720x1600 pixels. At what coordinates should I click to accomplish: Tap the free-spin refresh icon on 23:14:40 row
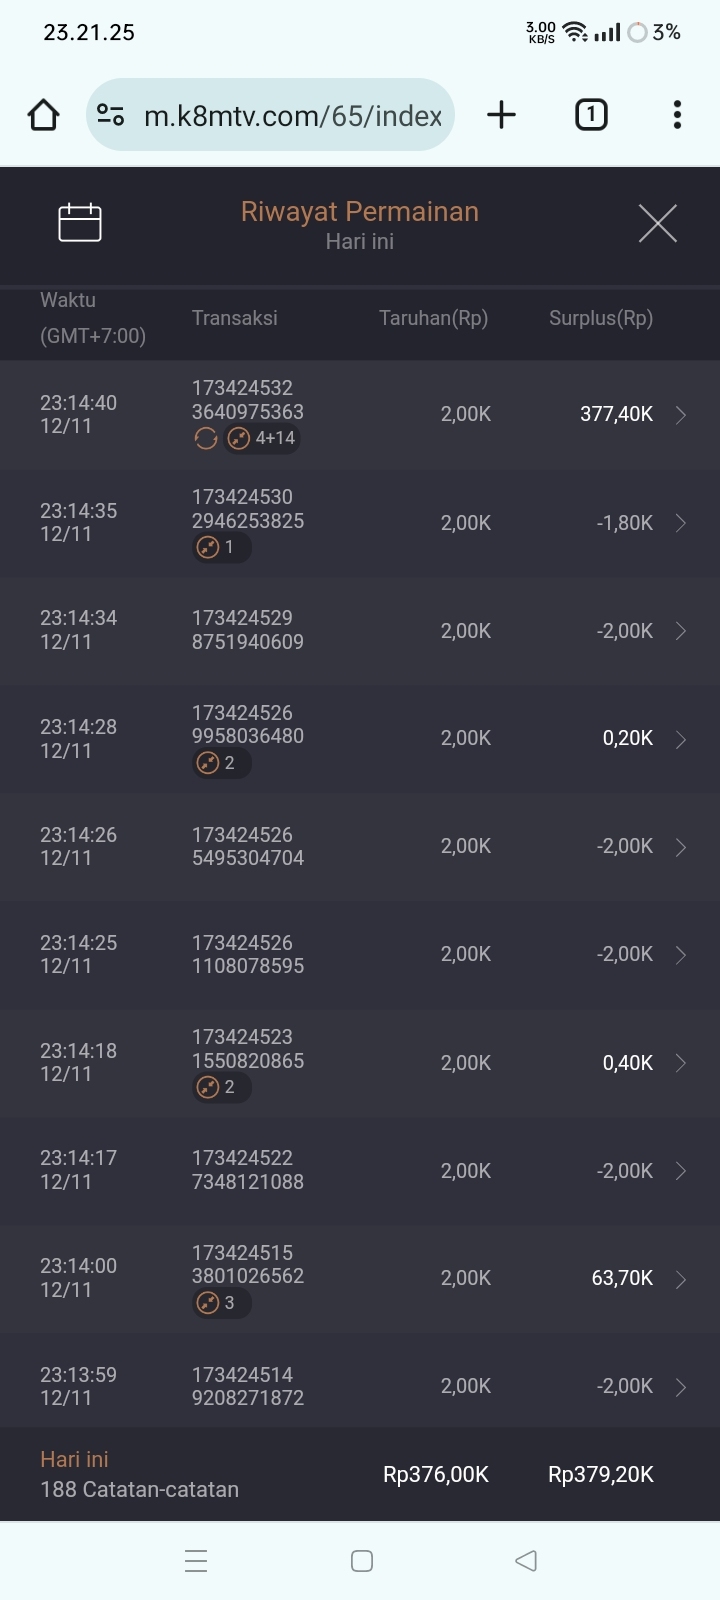(206, 438)
